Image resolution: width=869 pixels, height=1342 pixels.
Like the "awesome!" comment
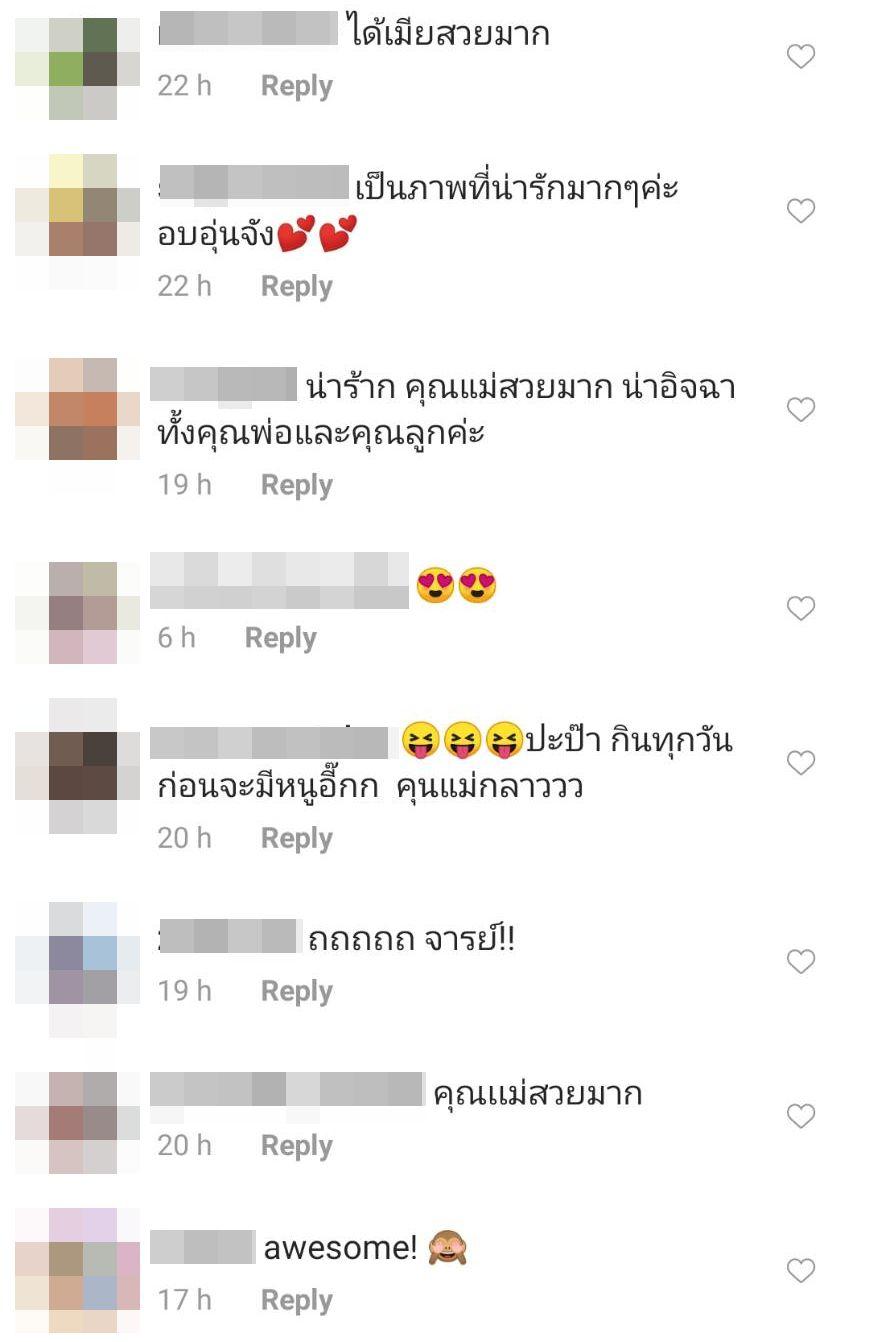pos(801,1271)
